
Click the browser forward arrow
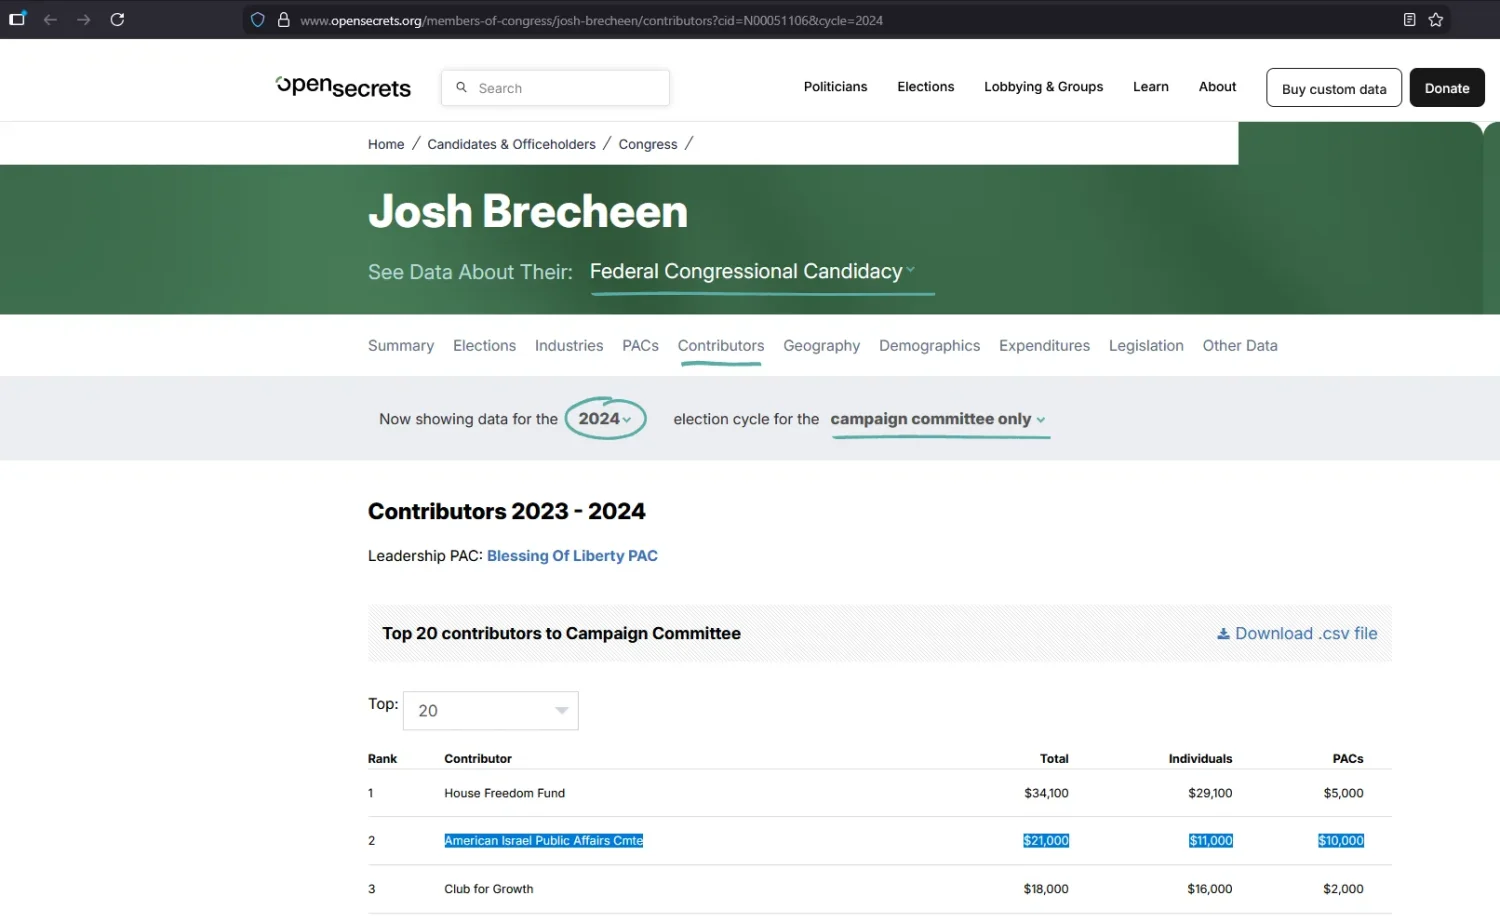84,20
